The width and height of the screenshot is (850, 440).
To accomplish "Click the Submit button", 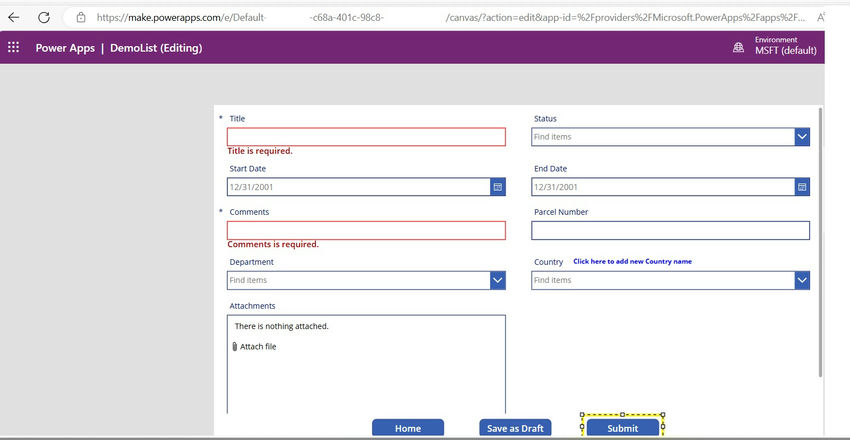I will tap(622, 428).
